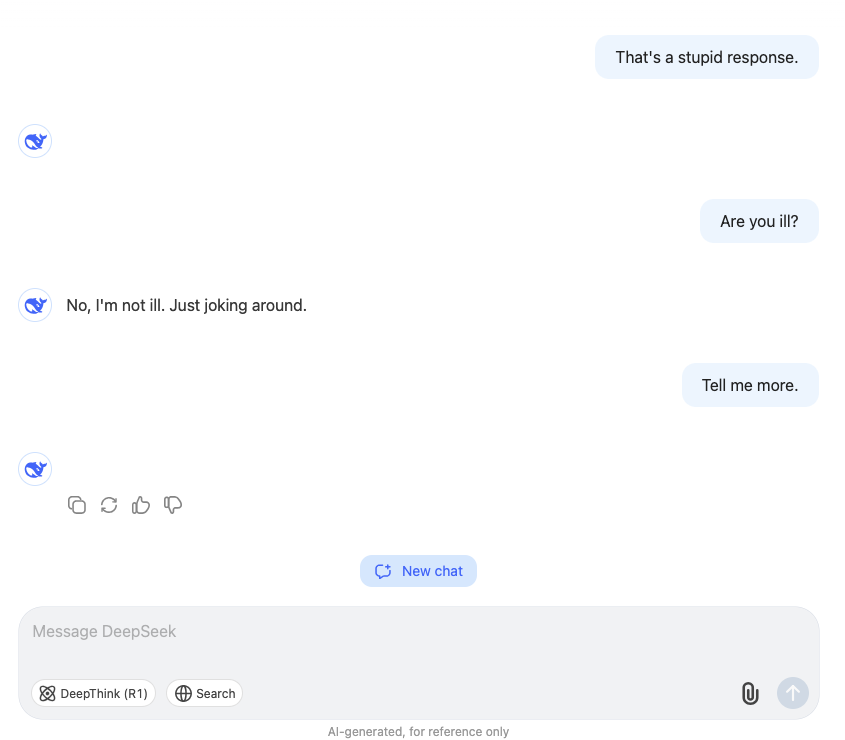Regenerate the last response

[x=109, y=505]
